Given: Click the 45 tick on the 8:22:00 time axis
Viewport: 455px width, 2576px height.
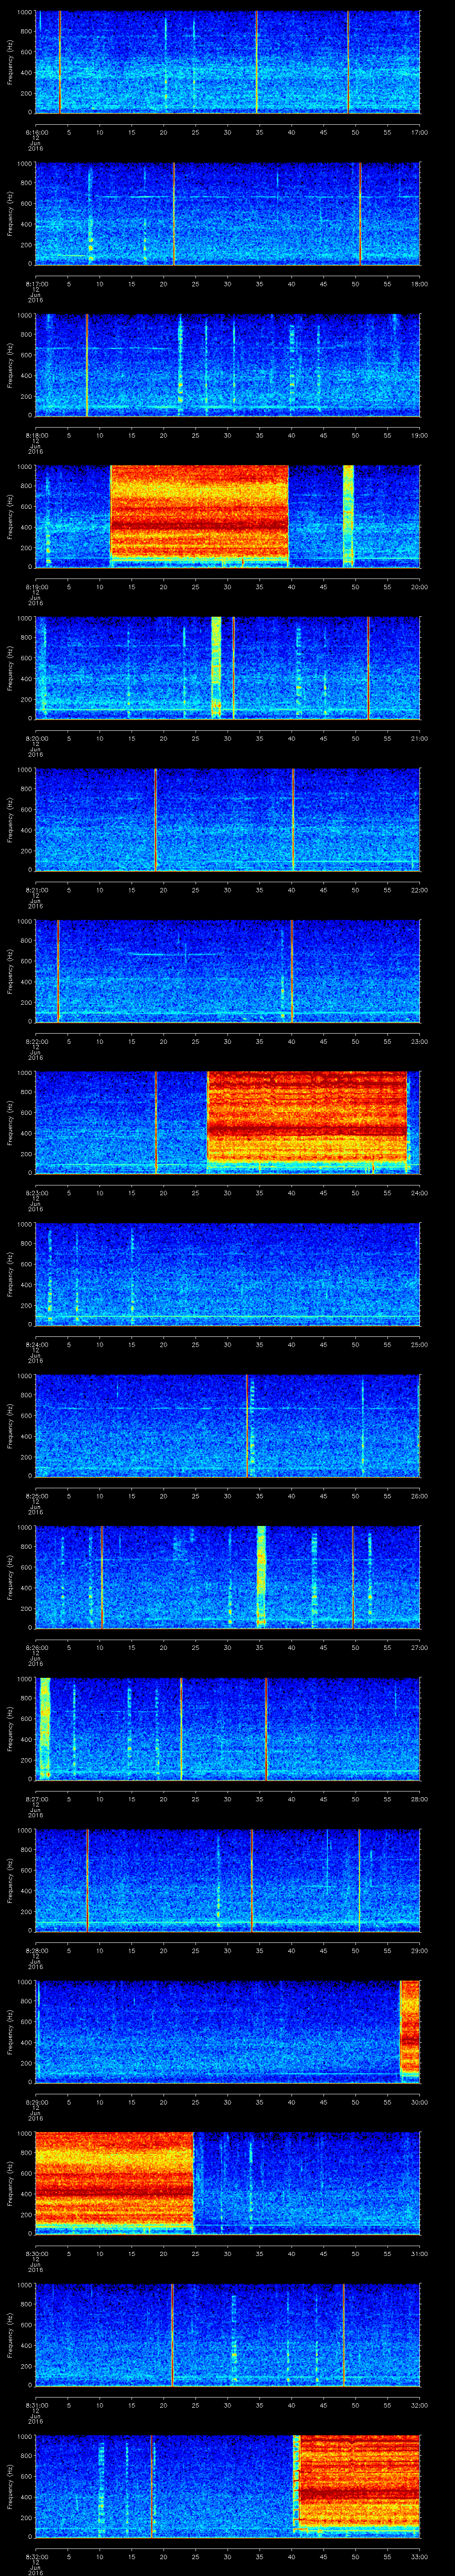Looking at the screenshot, I should pos(323,1041).
